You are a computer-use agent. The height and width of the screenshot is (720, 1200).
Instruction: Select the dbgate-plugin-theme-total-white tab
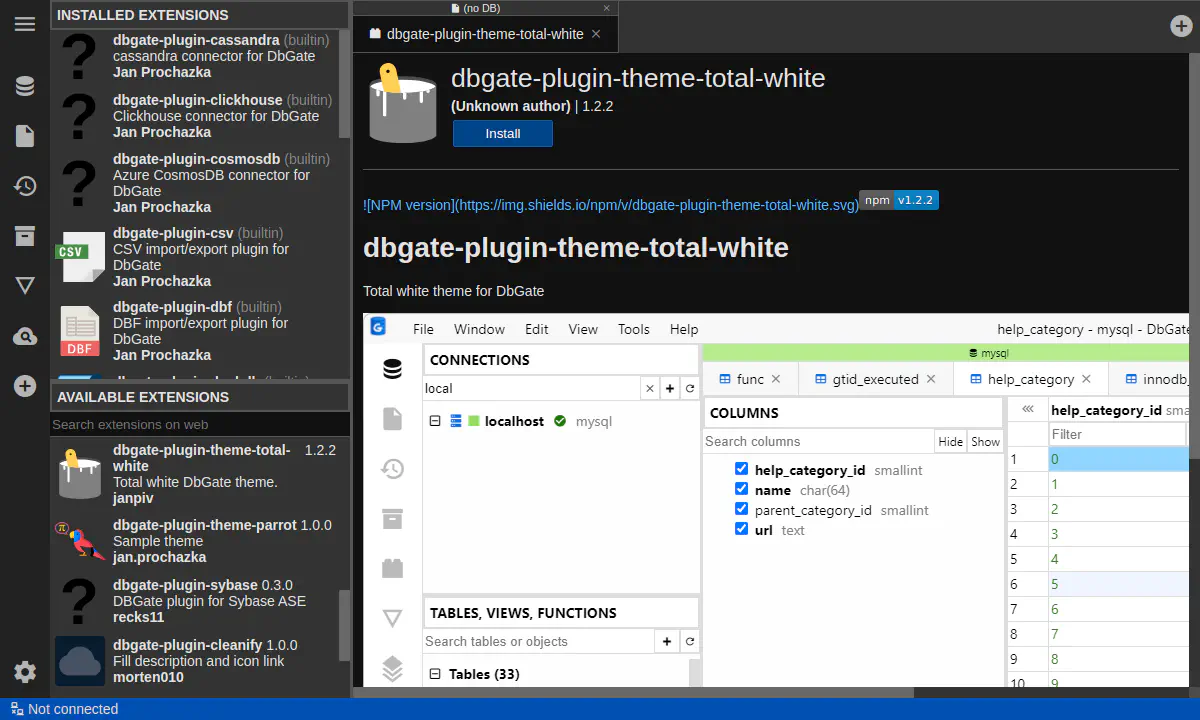point(484,34)
